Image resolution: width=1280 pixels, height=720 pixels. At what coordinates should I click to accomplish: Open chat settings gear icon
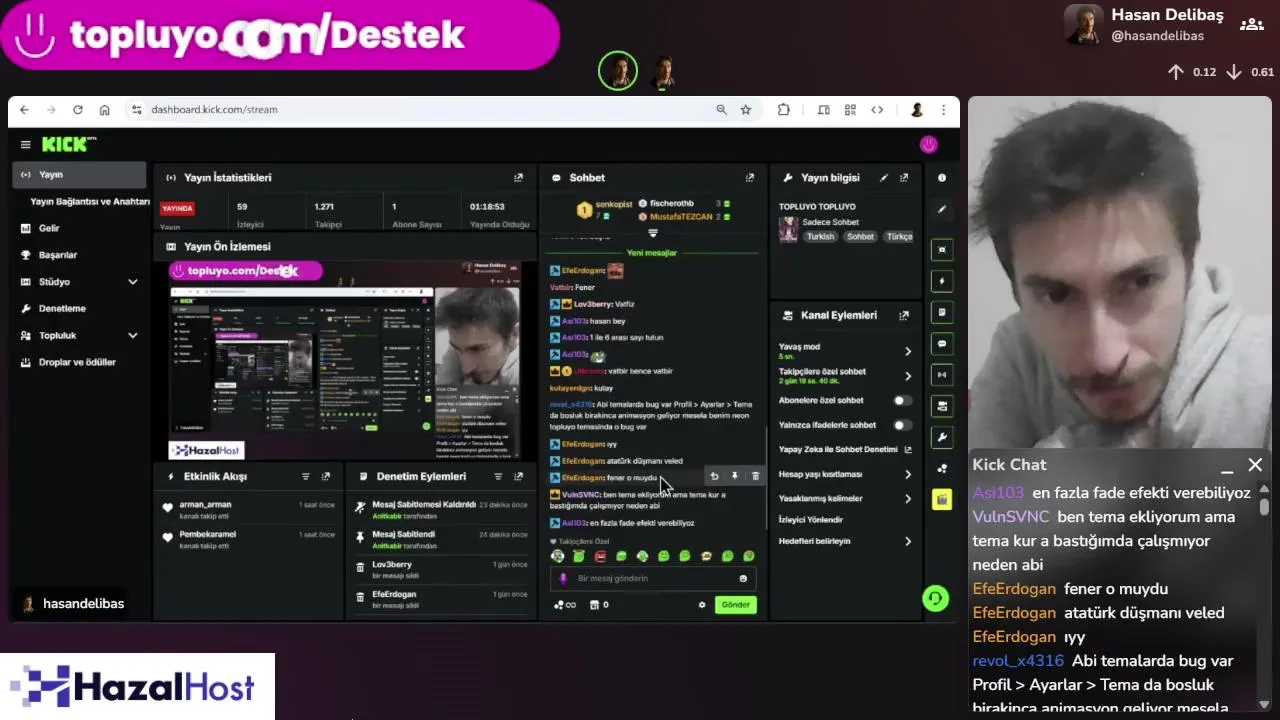702,605
